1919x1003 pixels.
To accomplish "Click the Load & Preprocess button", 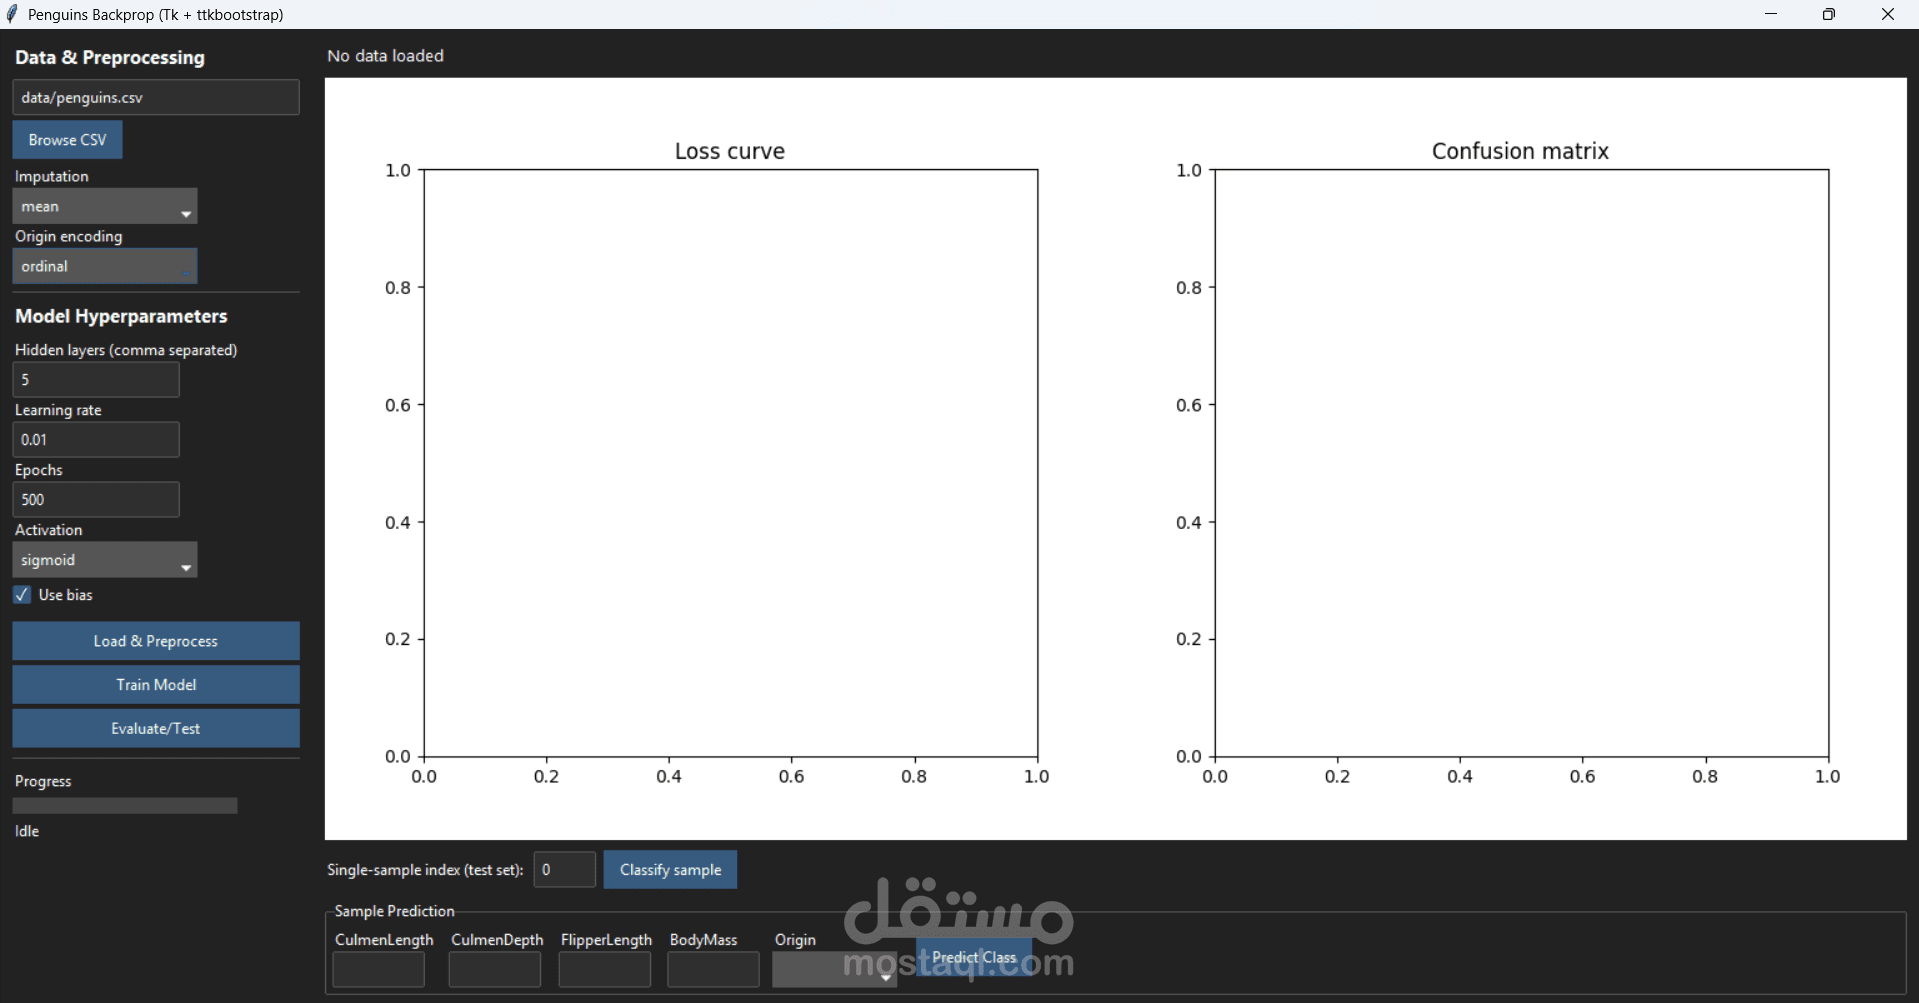I will (x=156, y=641).
